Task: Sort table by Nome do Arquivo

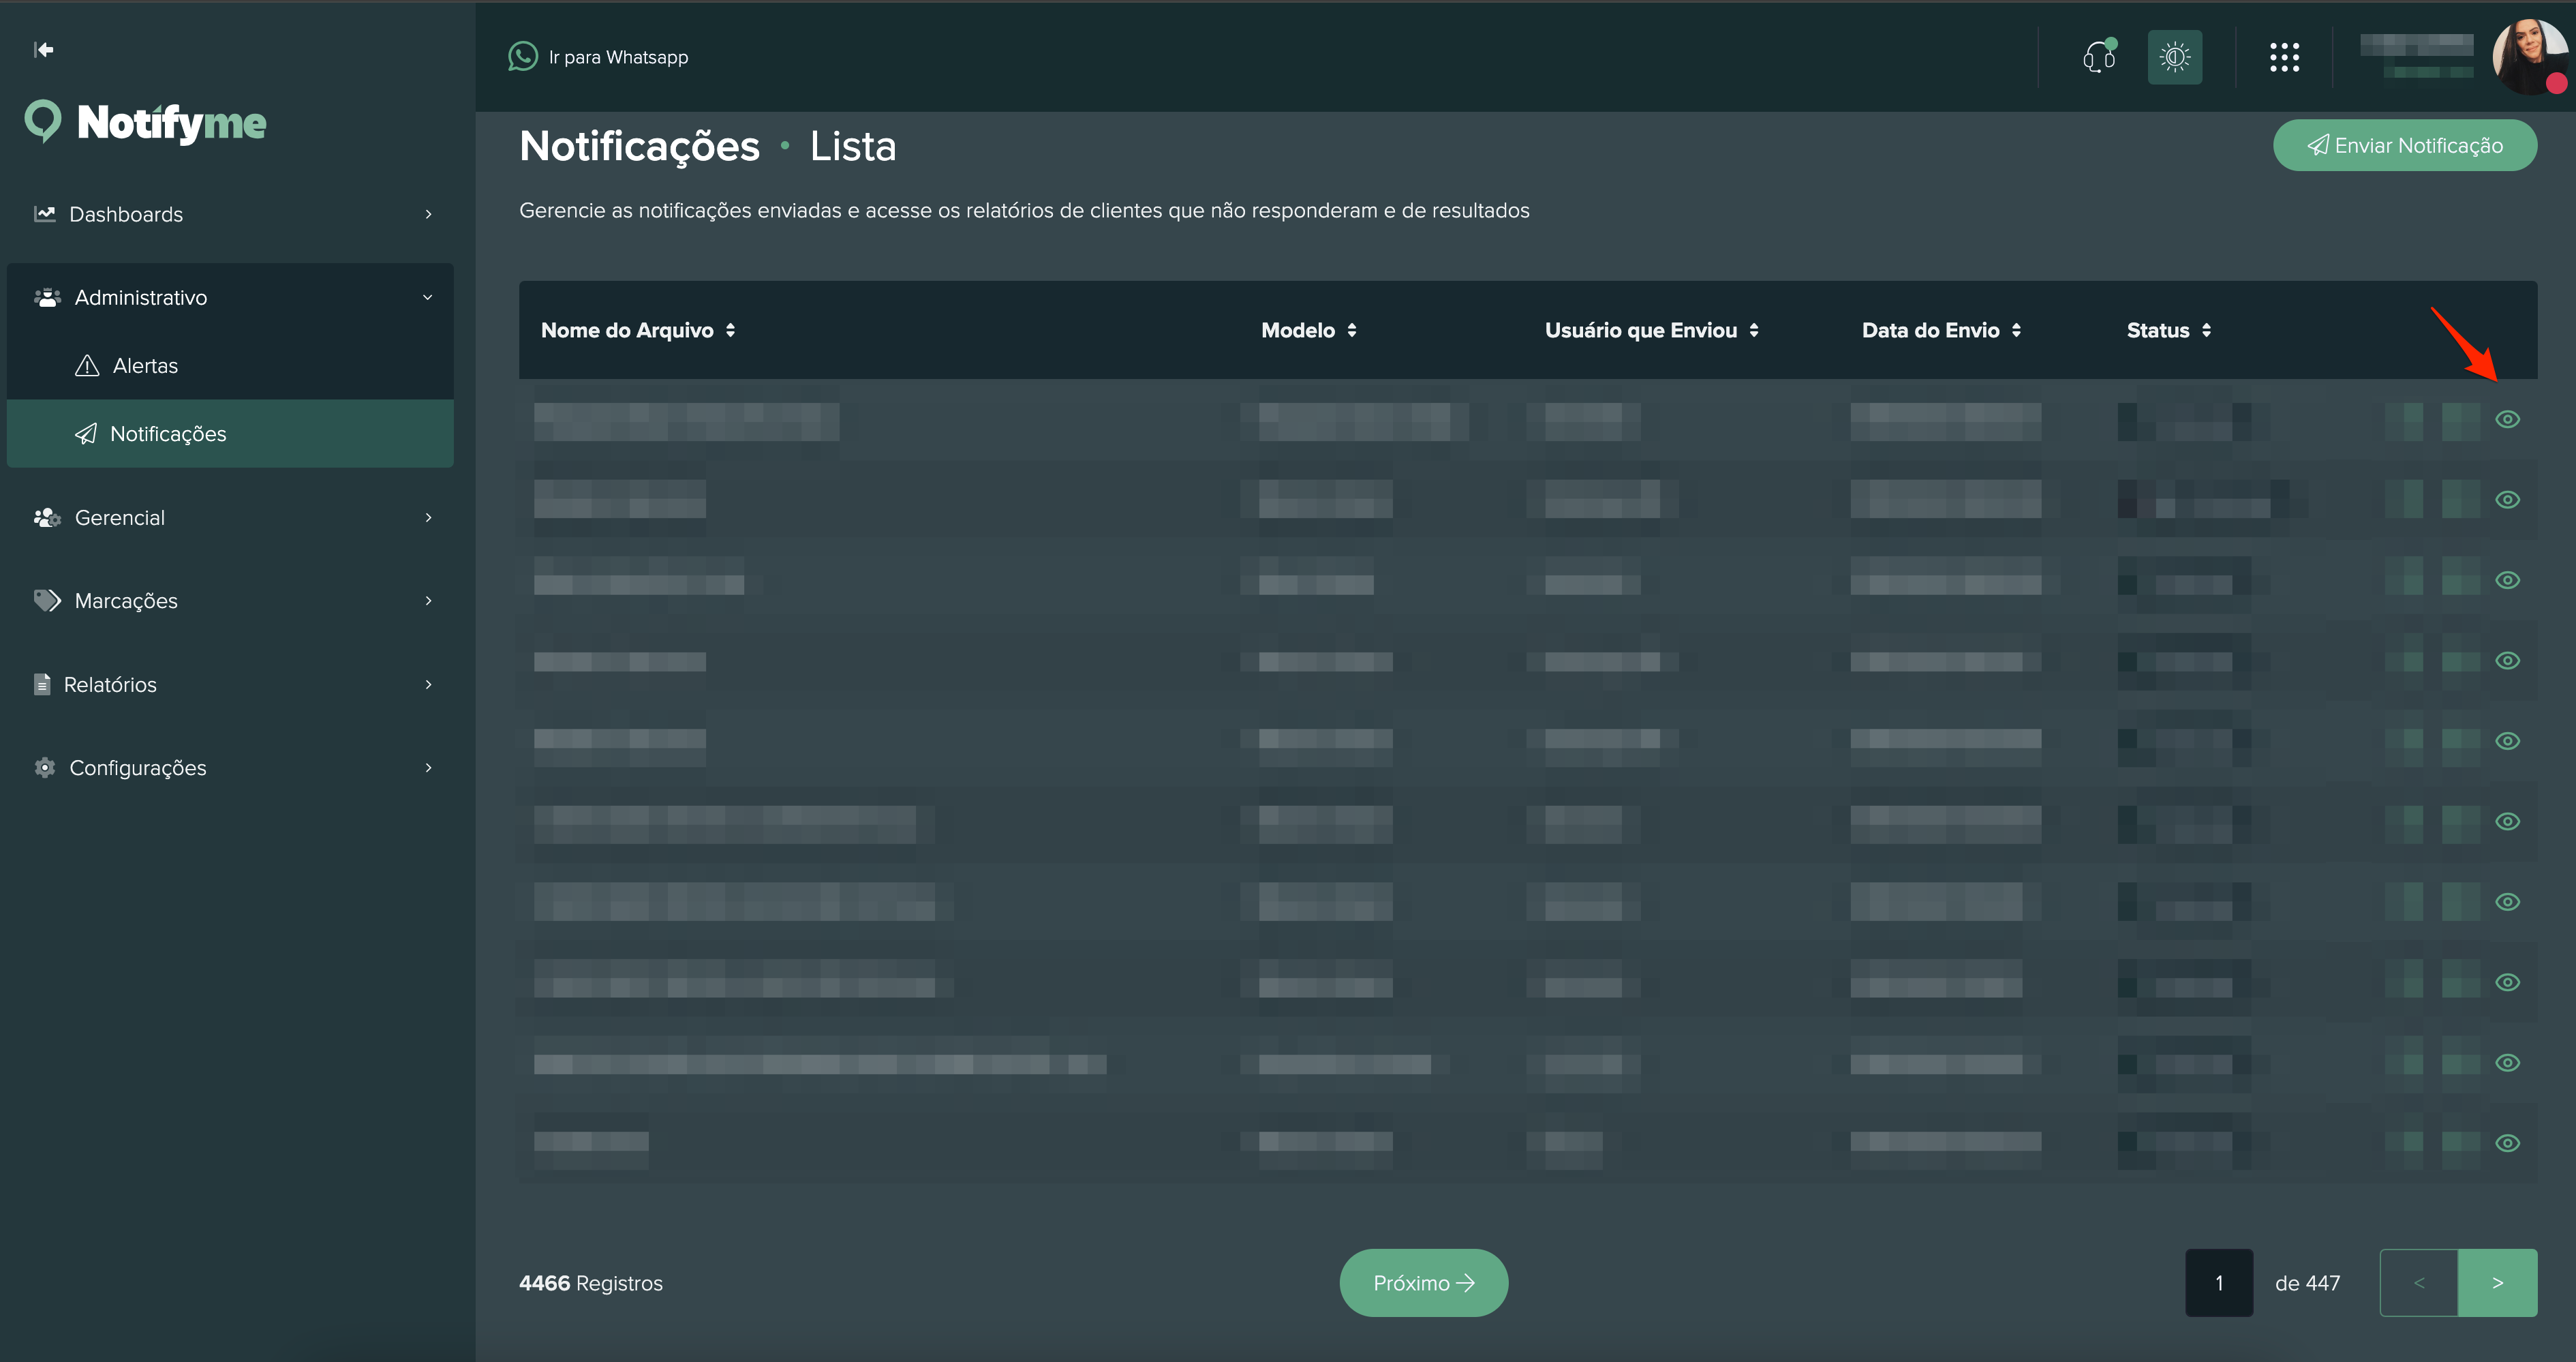Action: coord(637,330)
